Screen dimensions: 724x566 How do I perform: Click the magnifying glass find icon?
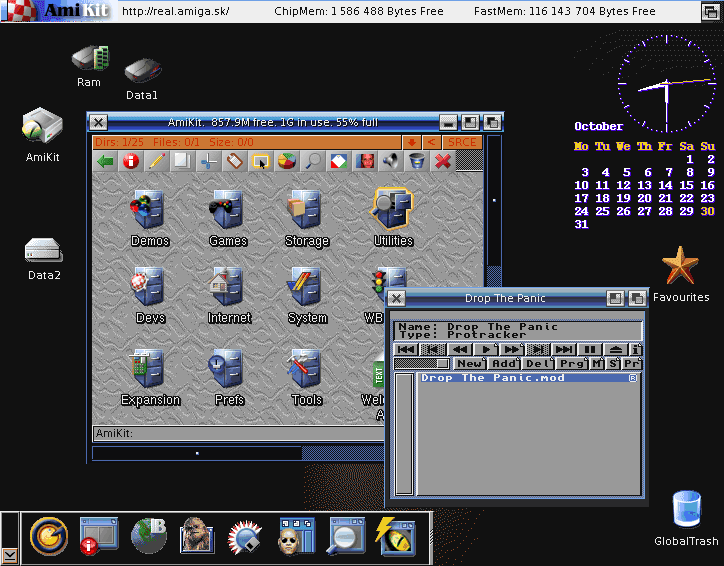click(x=313, y=161)
